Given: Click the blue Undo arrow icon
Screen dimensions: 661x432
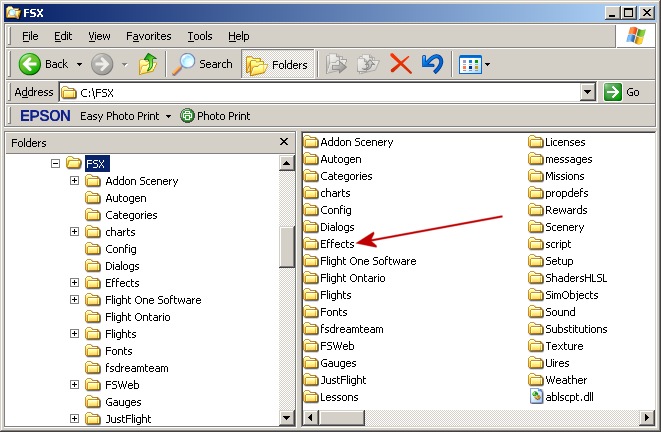Looking at the screenshot, I should [x=431, y=64].
